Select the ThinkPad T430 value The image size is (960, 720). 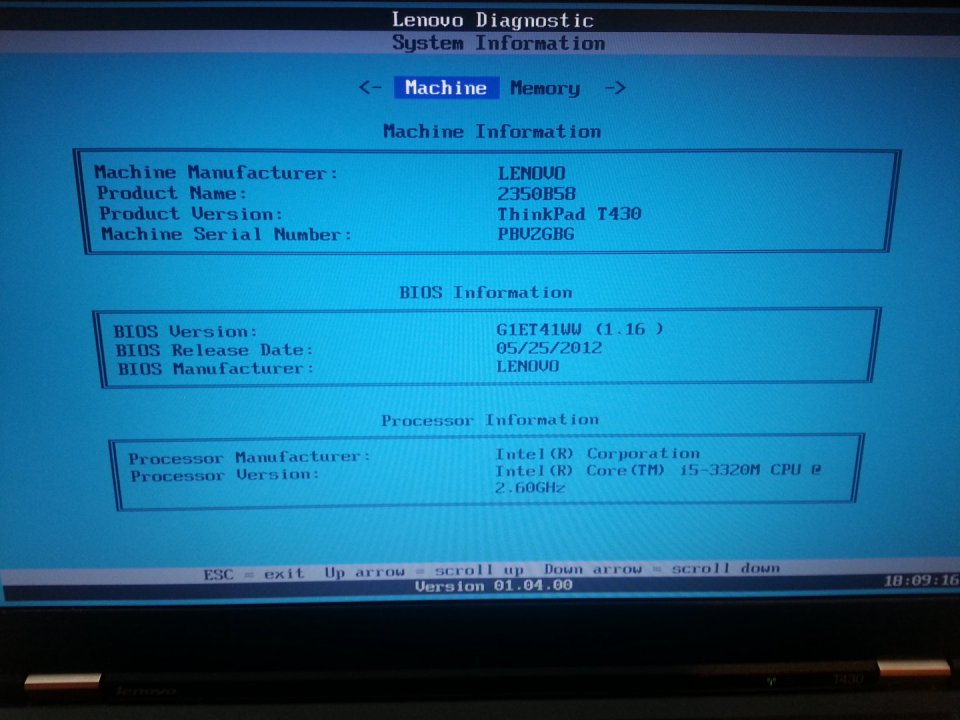[x=569, y=214]
